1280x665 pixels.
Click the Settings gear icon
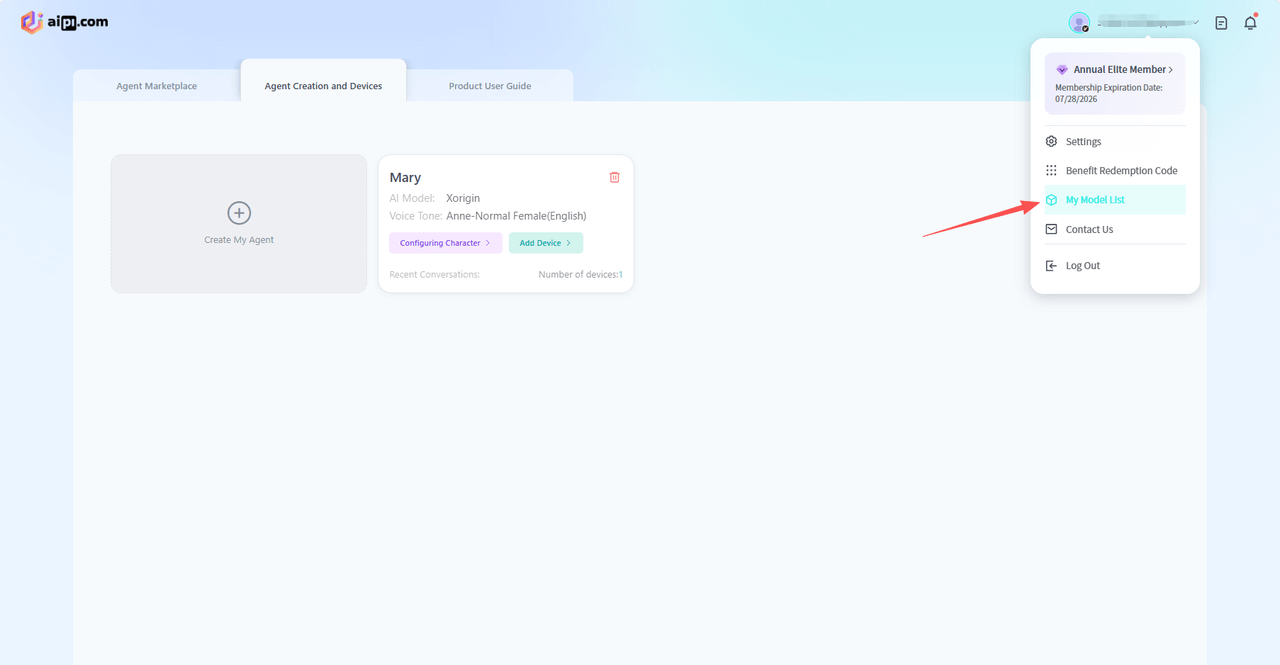coord(1051,142)
